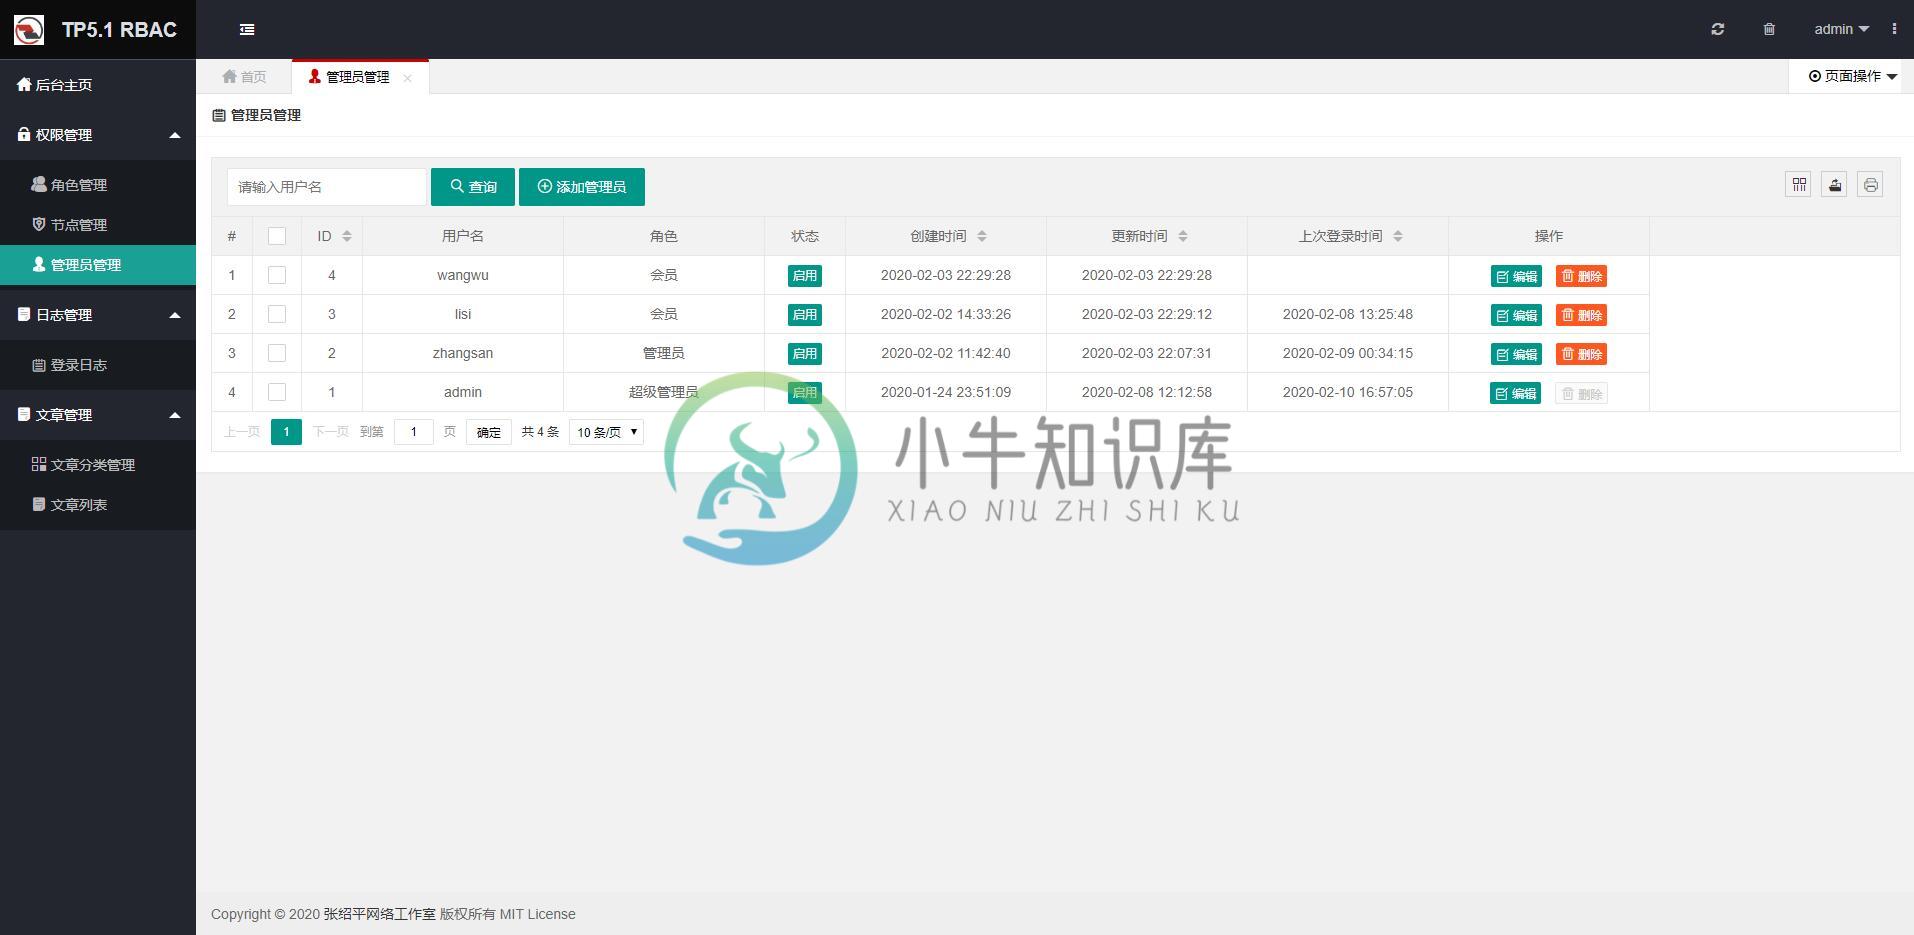Switch to the 首页 tab
Image resolution: width=1914 pixels, height=935 pixels.
(245, 77)
